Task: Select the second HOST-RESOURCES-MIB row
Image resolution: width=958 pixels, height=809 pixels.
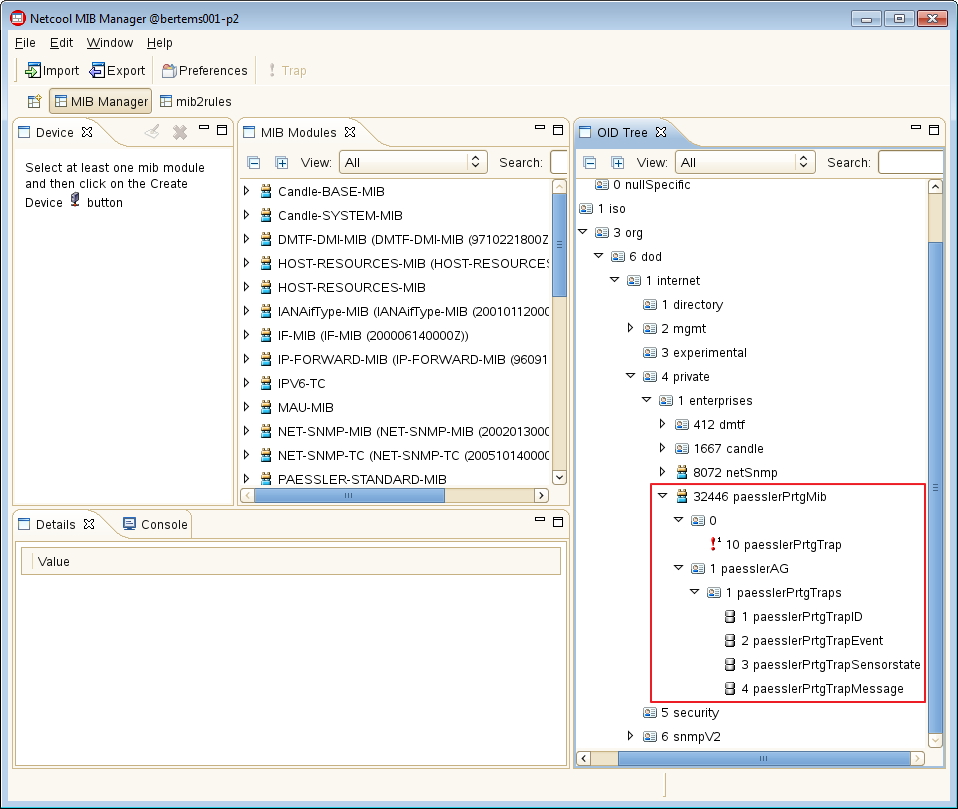Action: [x=351, y=288]
